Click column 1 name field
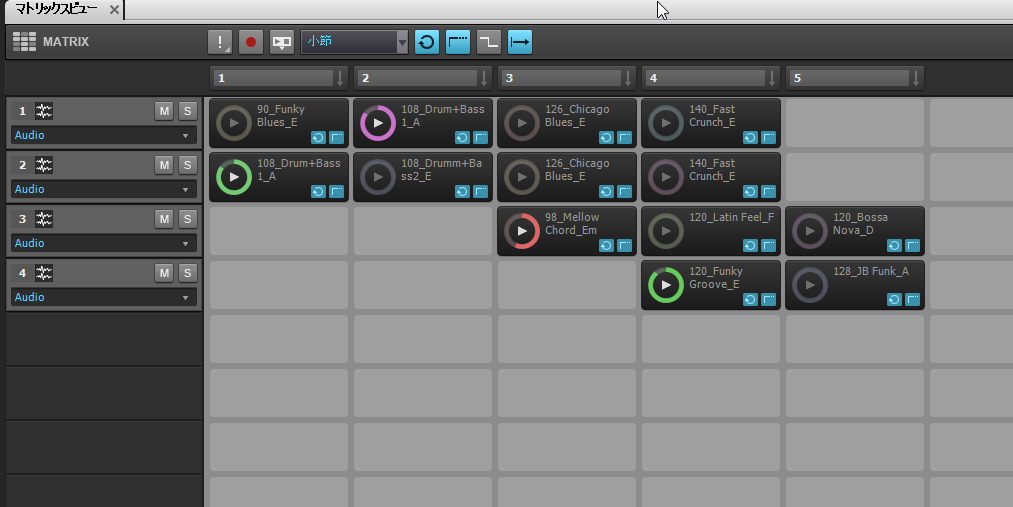The width and height of the screenshot is (1013, 507). pos(273,78)
